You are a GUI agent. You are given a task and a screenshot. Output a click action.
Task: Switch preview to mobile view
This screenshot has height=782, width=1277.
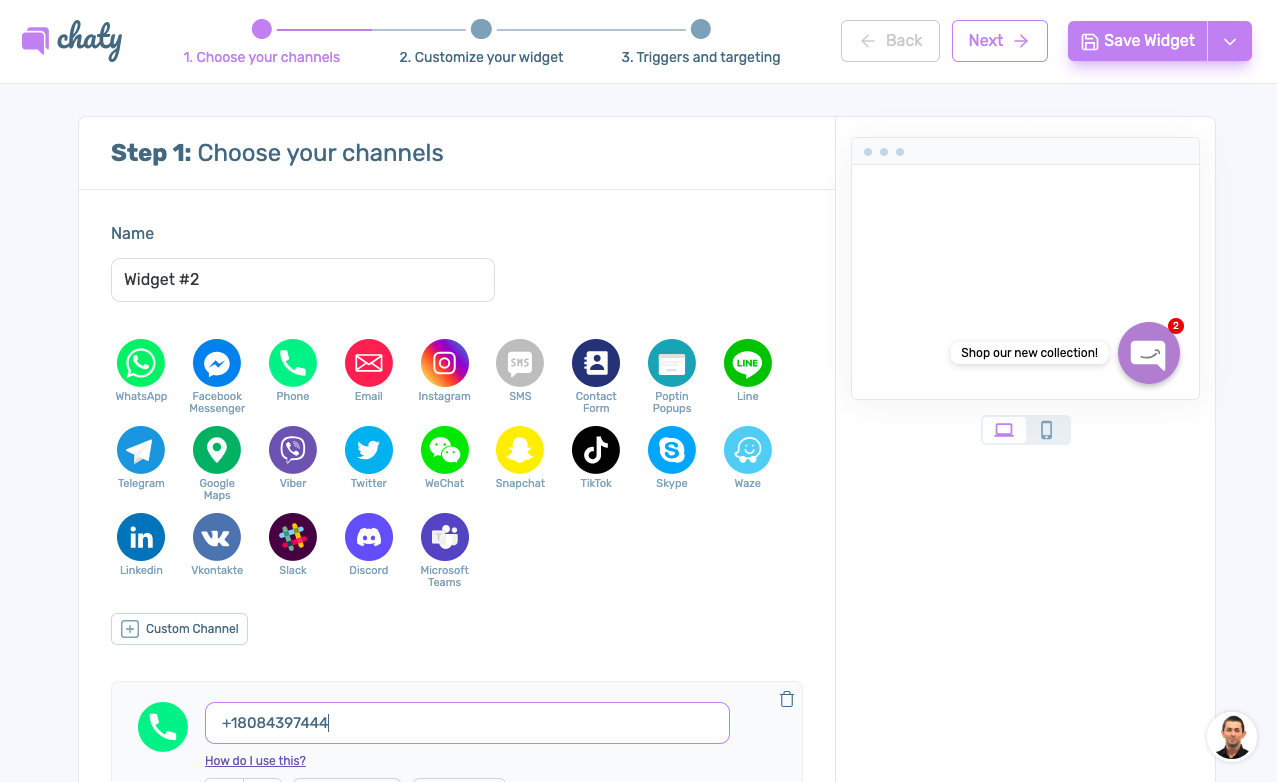coord(1047,430)
